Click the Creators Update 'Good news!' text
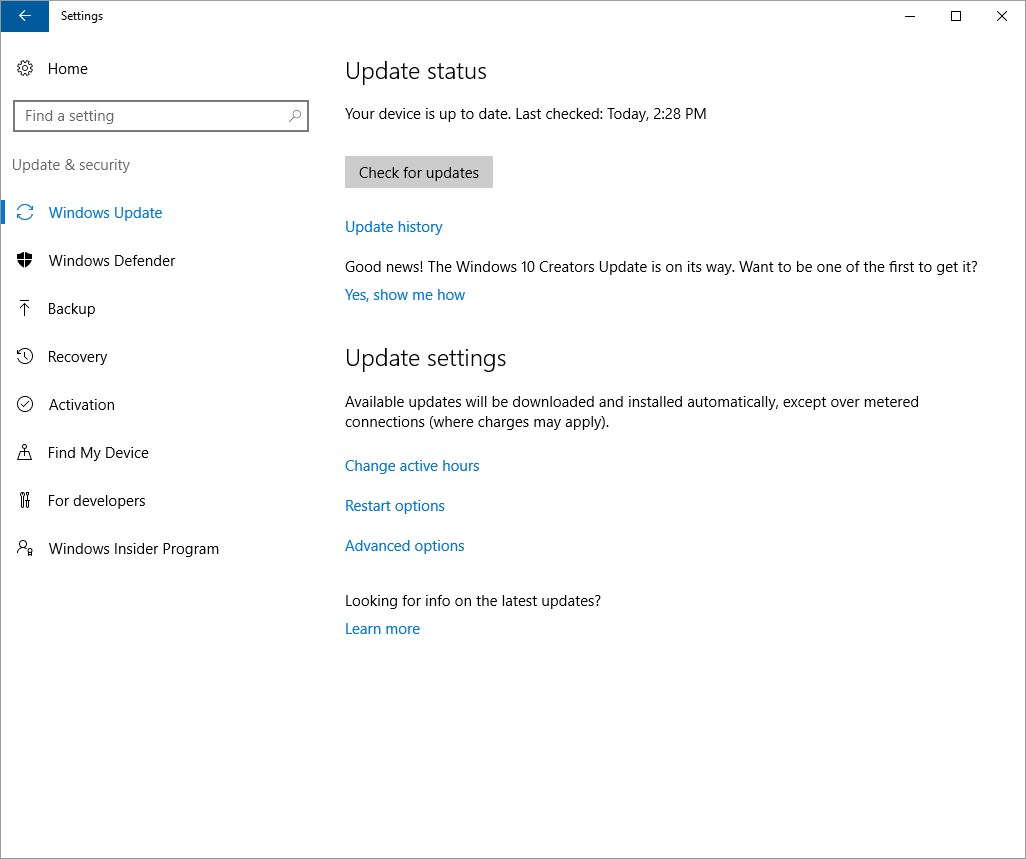 661,267
